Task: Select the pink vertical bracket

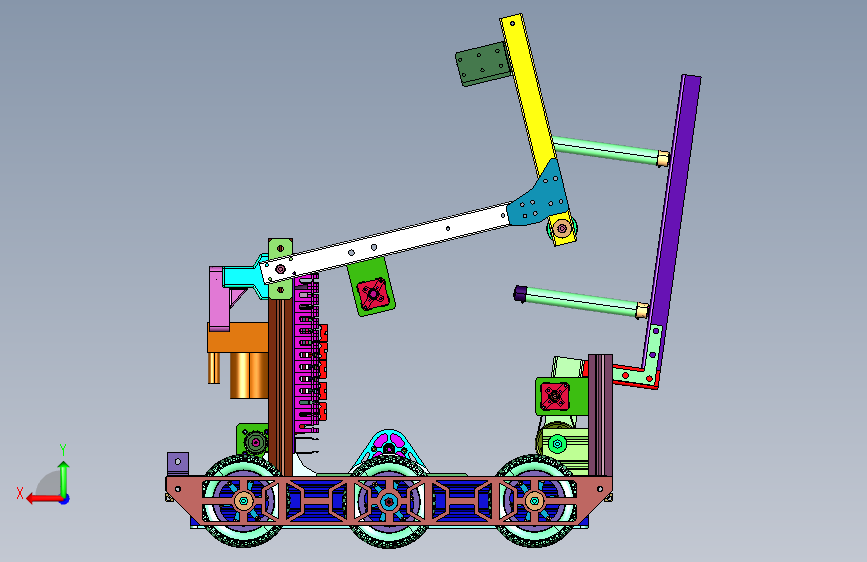Action: [x=218, y=299]
